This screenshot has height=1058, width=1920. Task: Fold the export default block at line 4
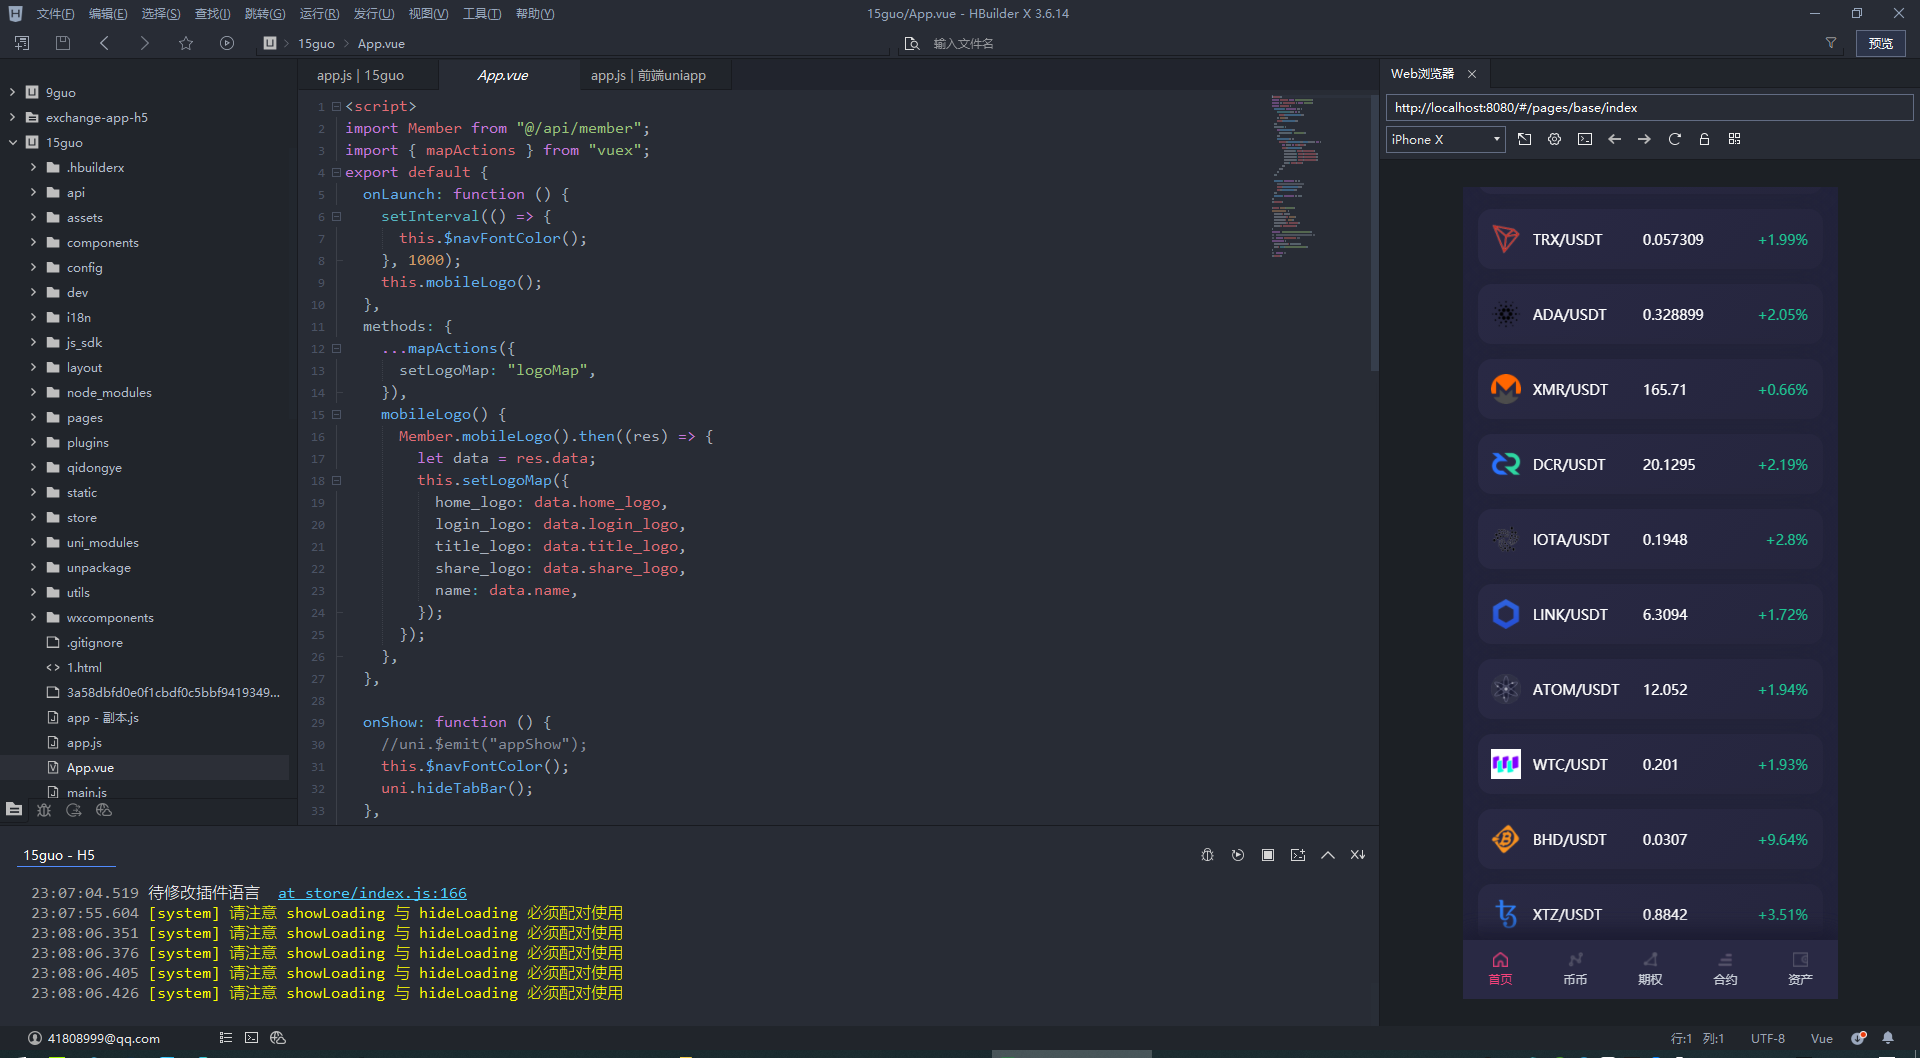click(337, 172)
